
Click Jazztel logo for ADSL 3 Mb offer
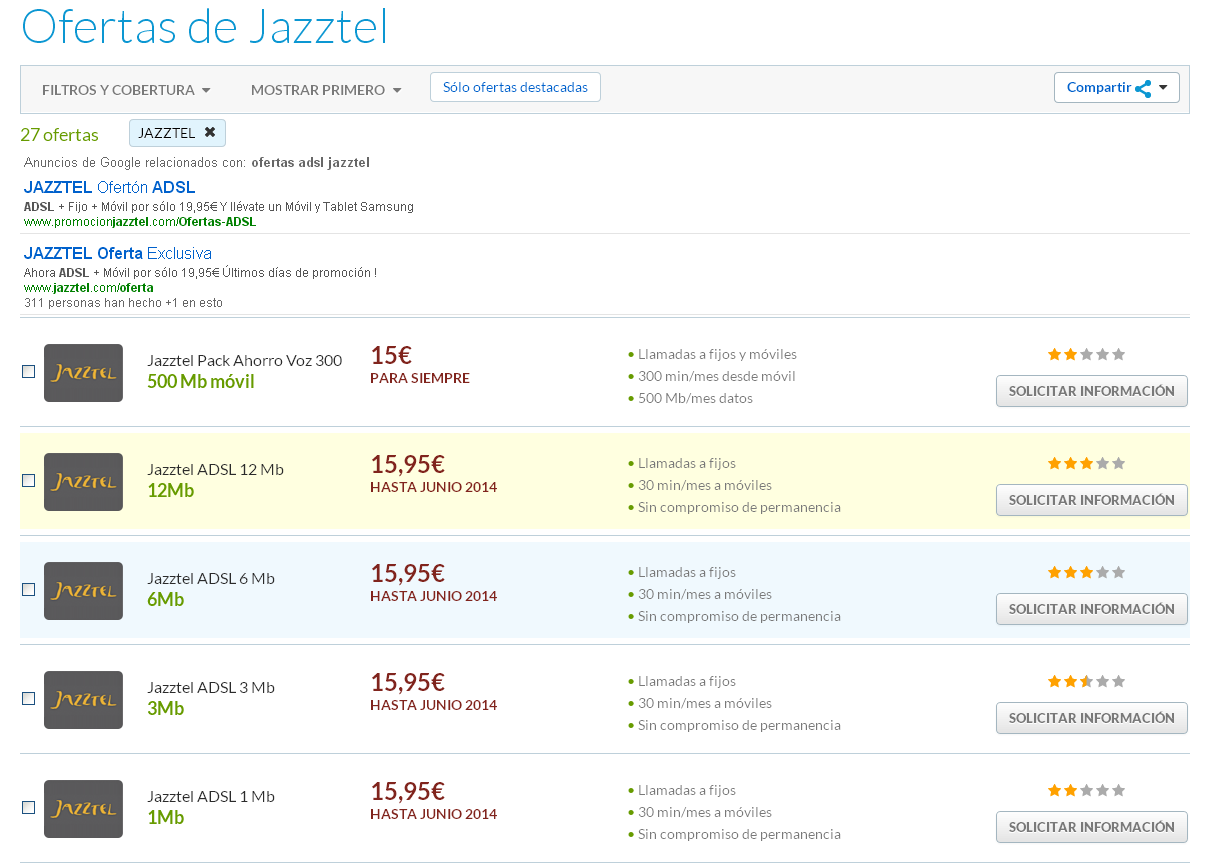click(x=83, y=700)
